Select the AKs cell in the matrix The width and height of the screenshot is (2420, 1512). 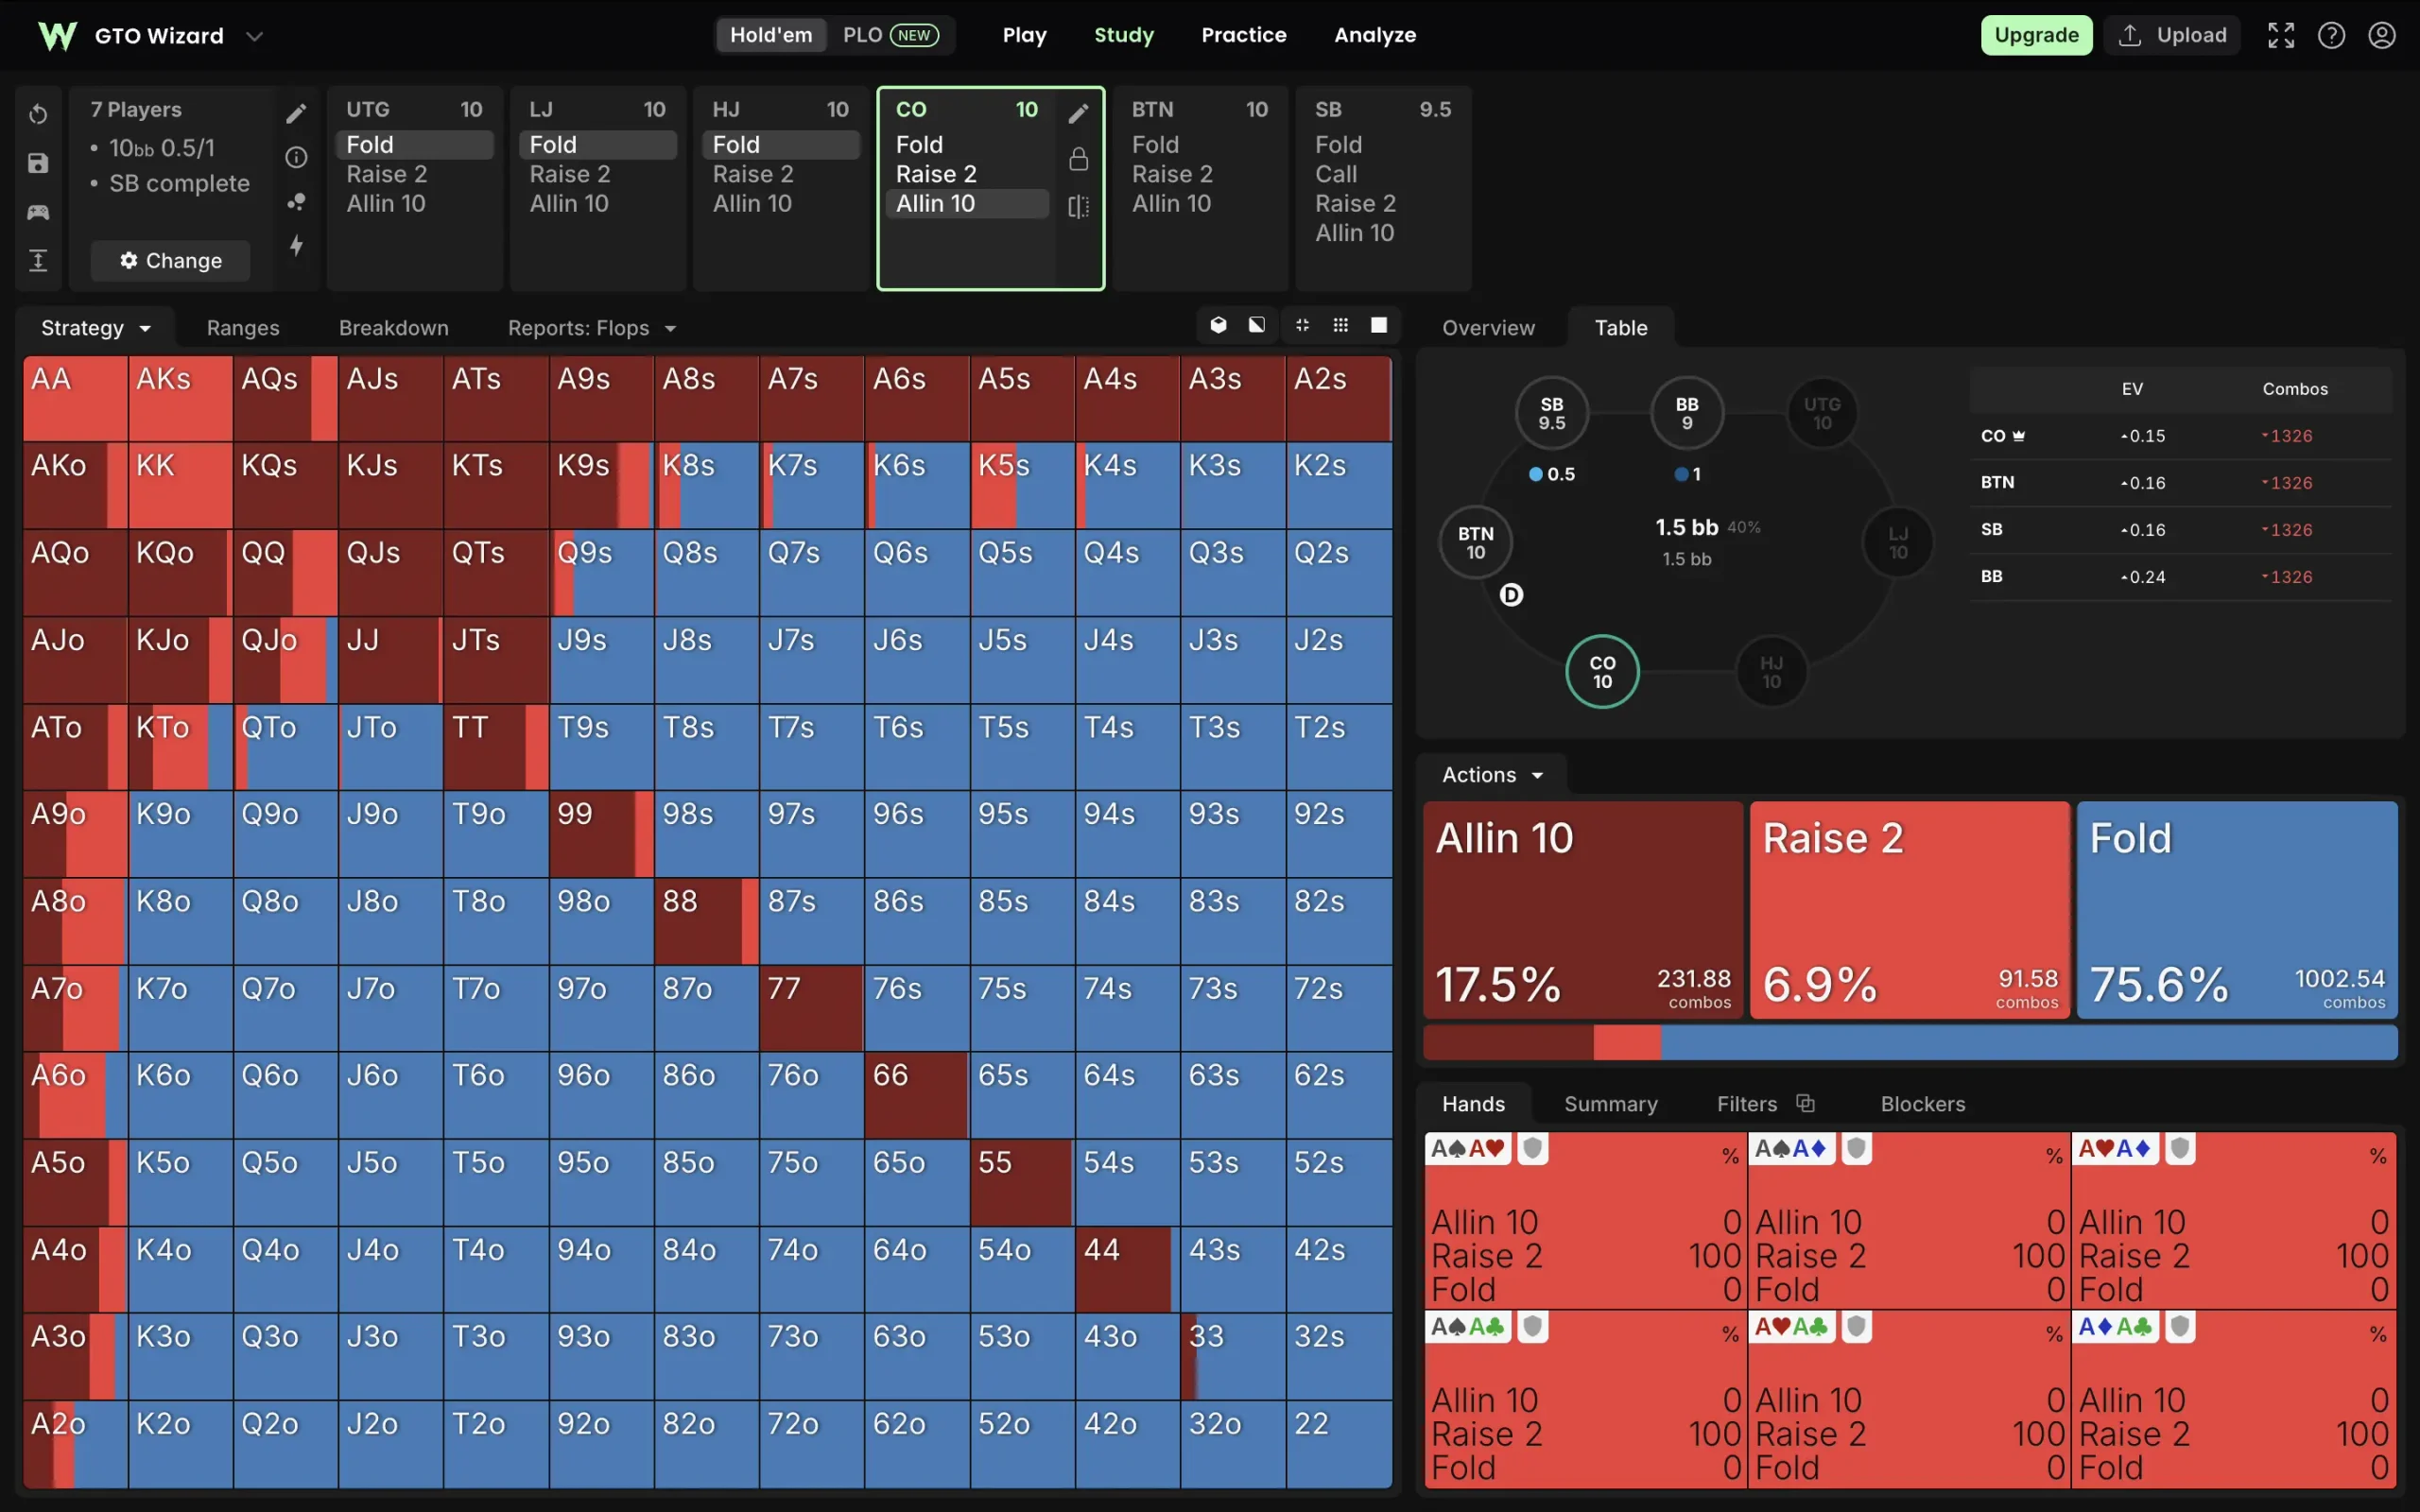[x=180, y=398]
